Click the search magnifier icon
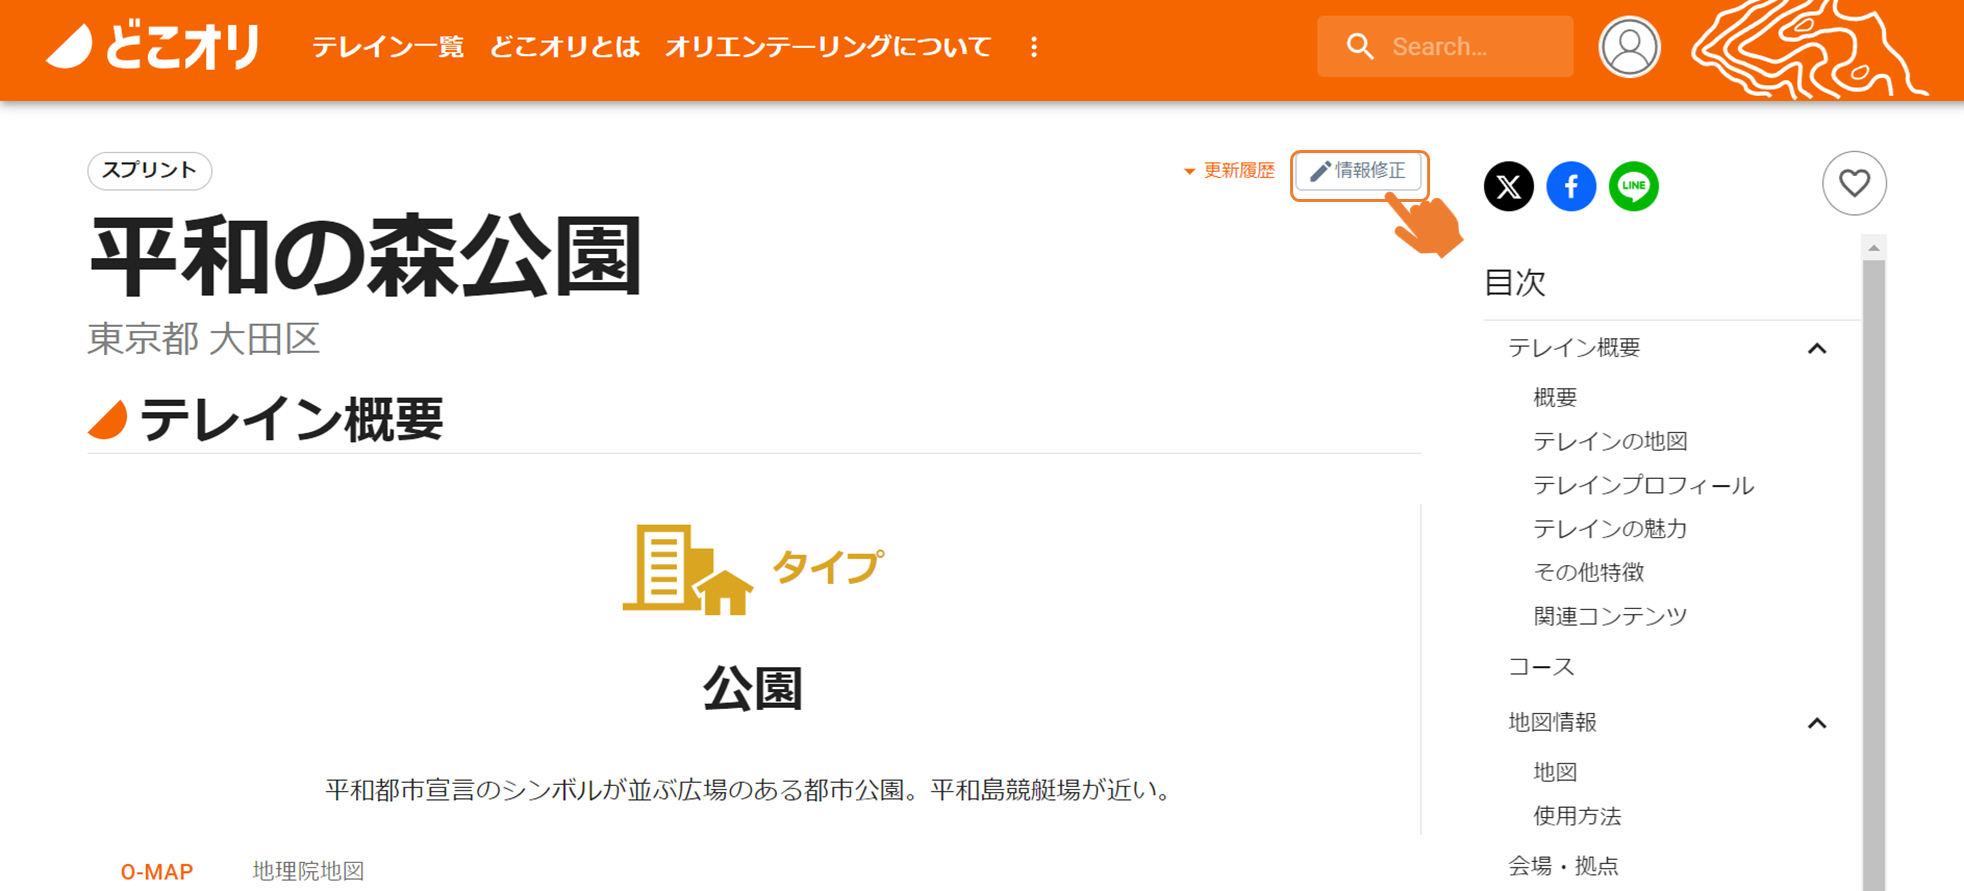This screenshot has width=1964, height=891. pyautogui.click(x=1359, y=46)
